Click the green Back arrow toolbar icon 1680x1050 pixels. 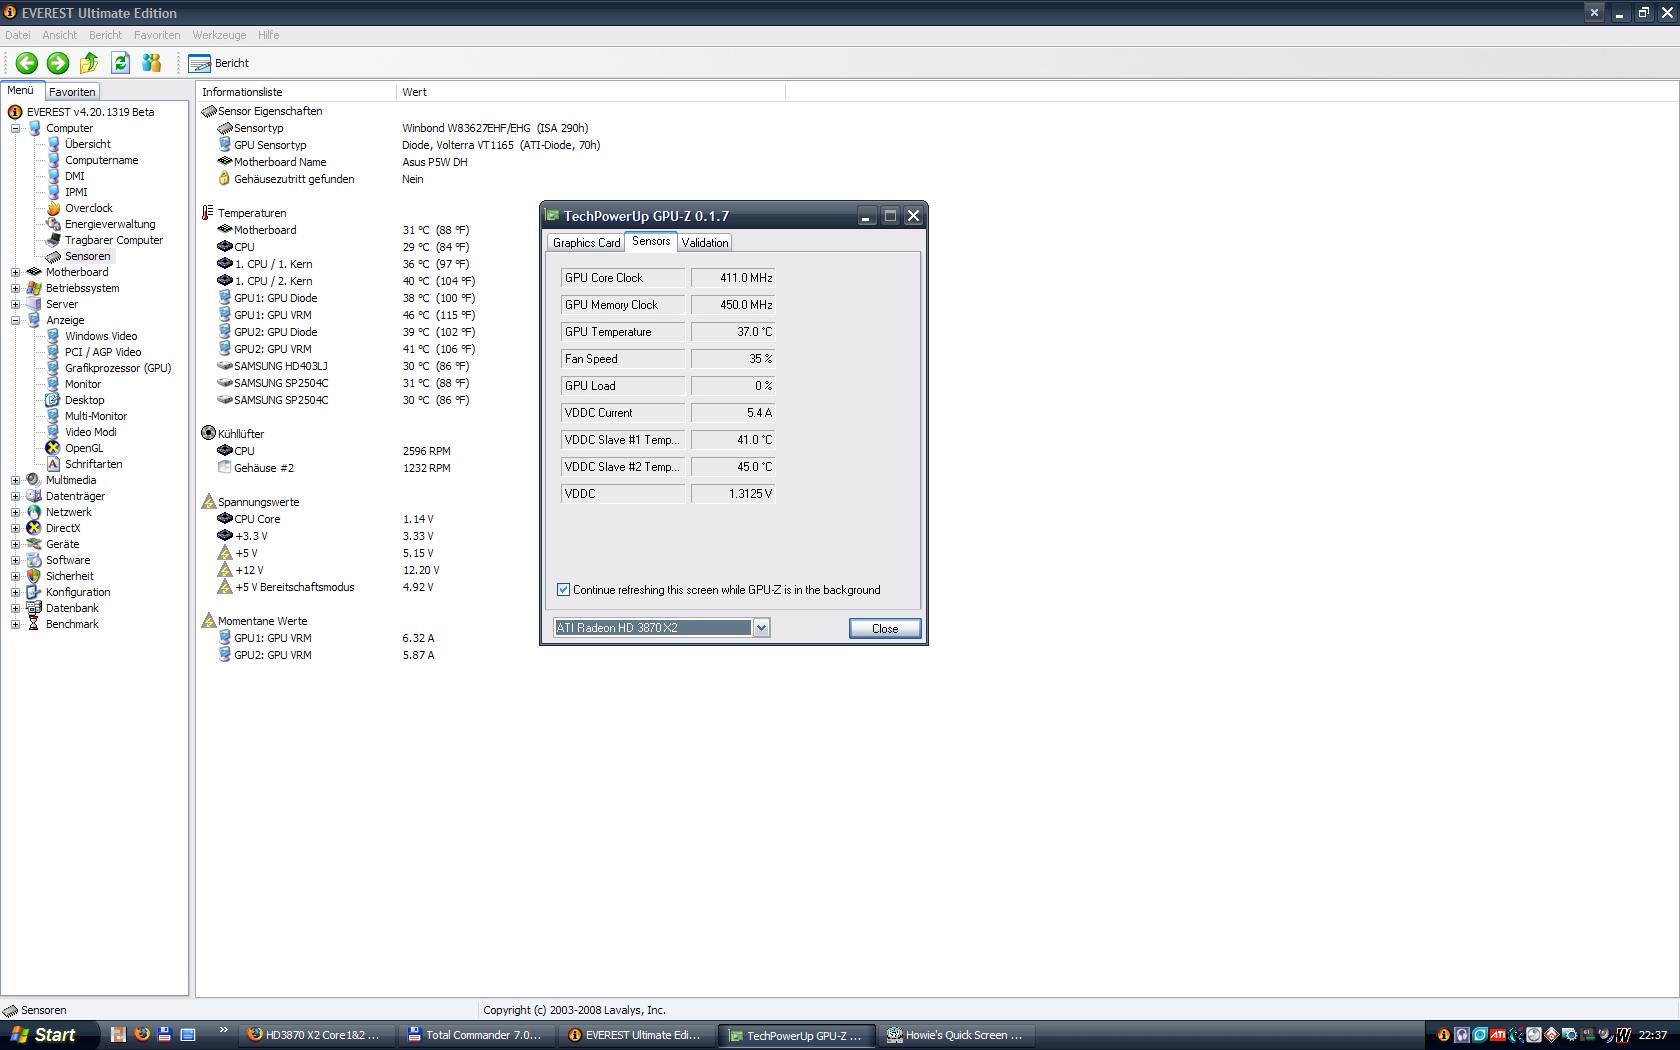pyautogui.click(x=27, y=63)
